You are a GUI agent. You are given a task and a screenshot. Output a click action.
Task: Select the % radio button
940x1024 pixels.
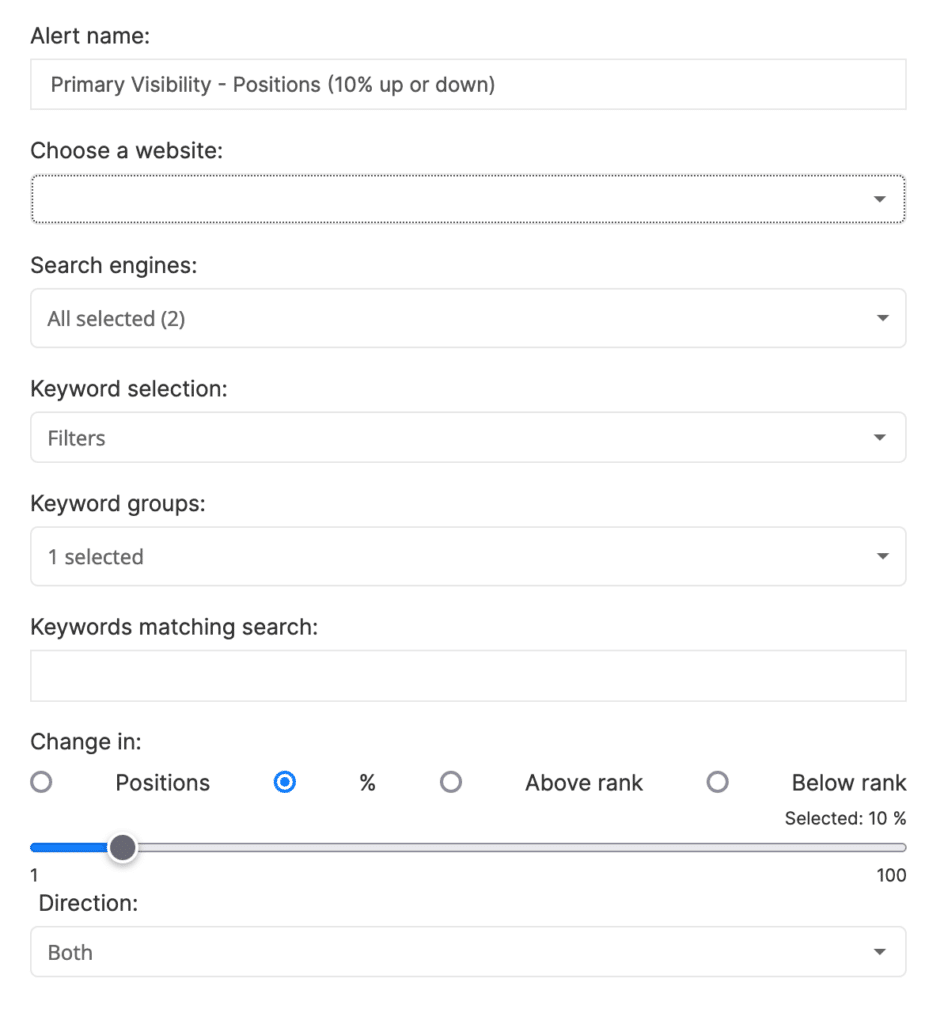click(x=285, y=782)
